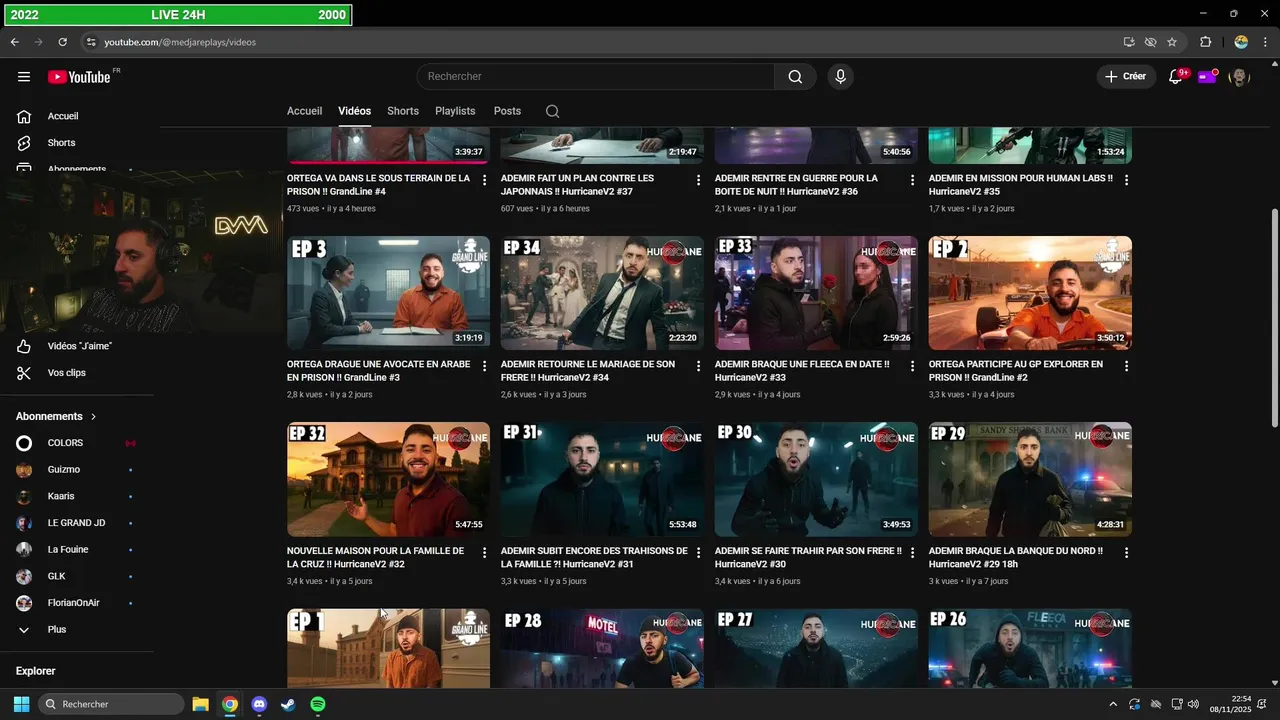
Task: Open options for MARIAGE DE SON FRERE video
Action: (x=699, y=366)
